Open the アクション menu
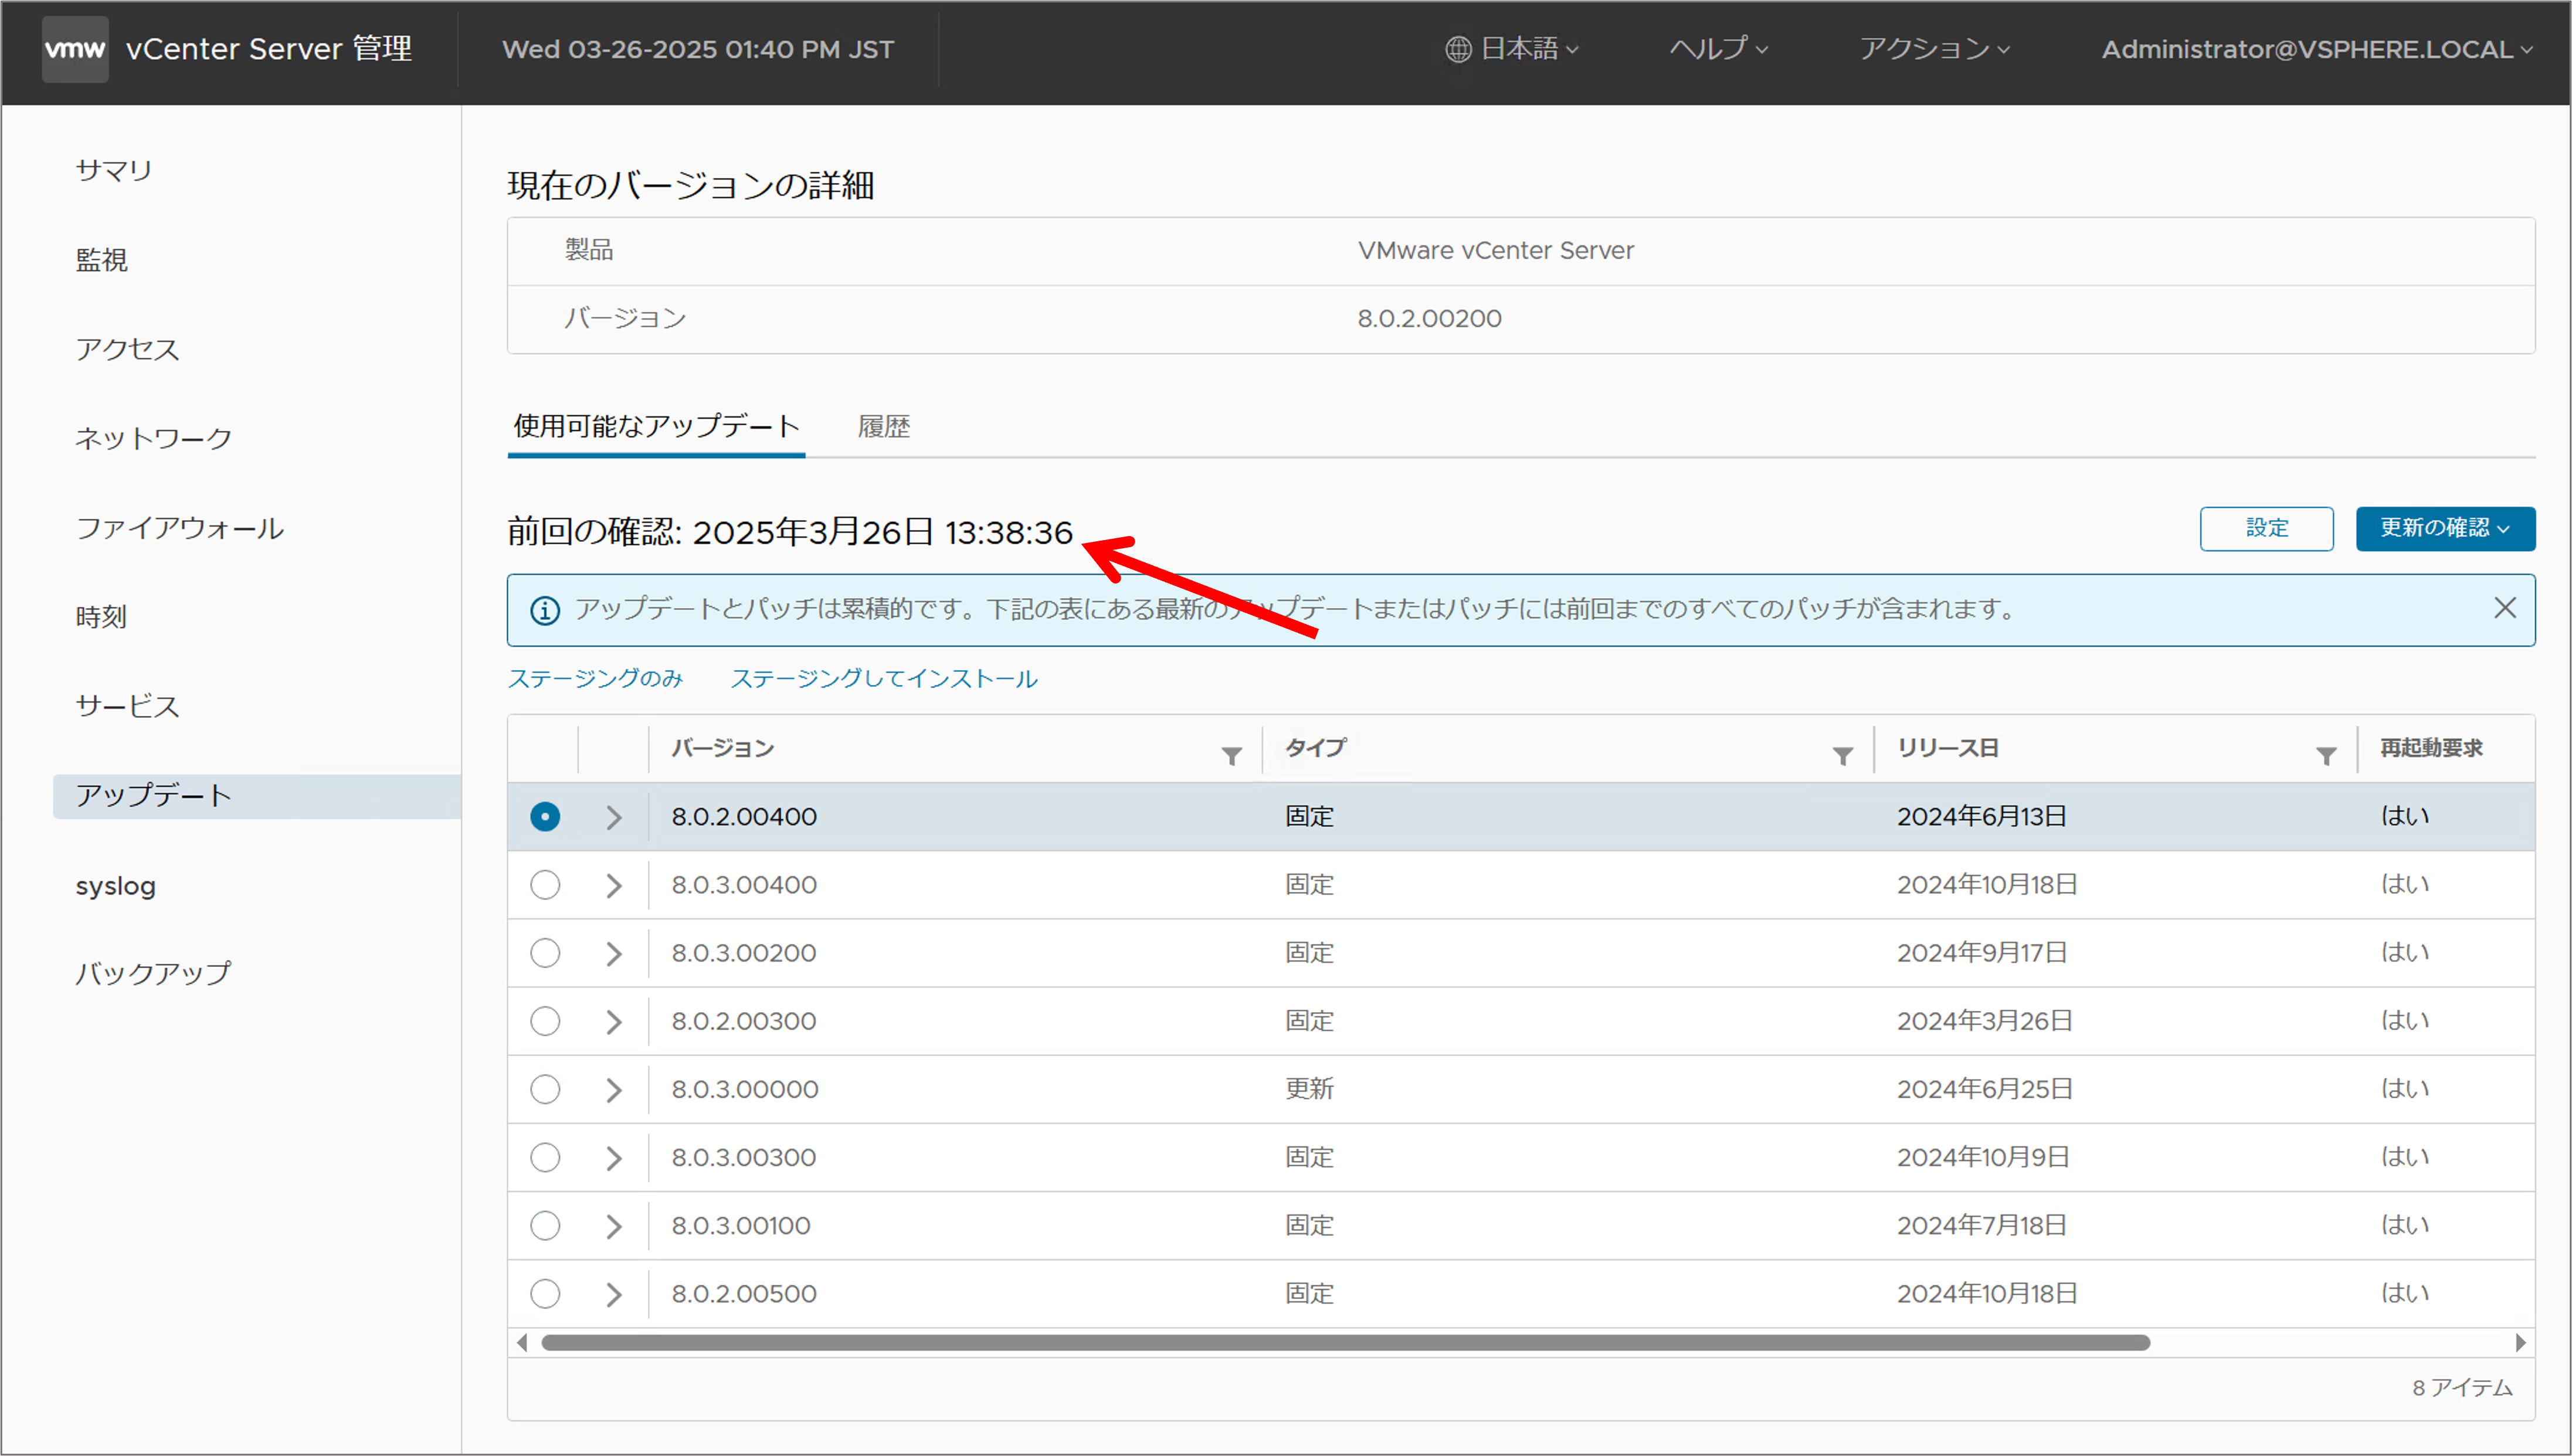Viewport: 2572px width, 1456px height. pyautogui.click(x=1934, y=49)
